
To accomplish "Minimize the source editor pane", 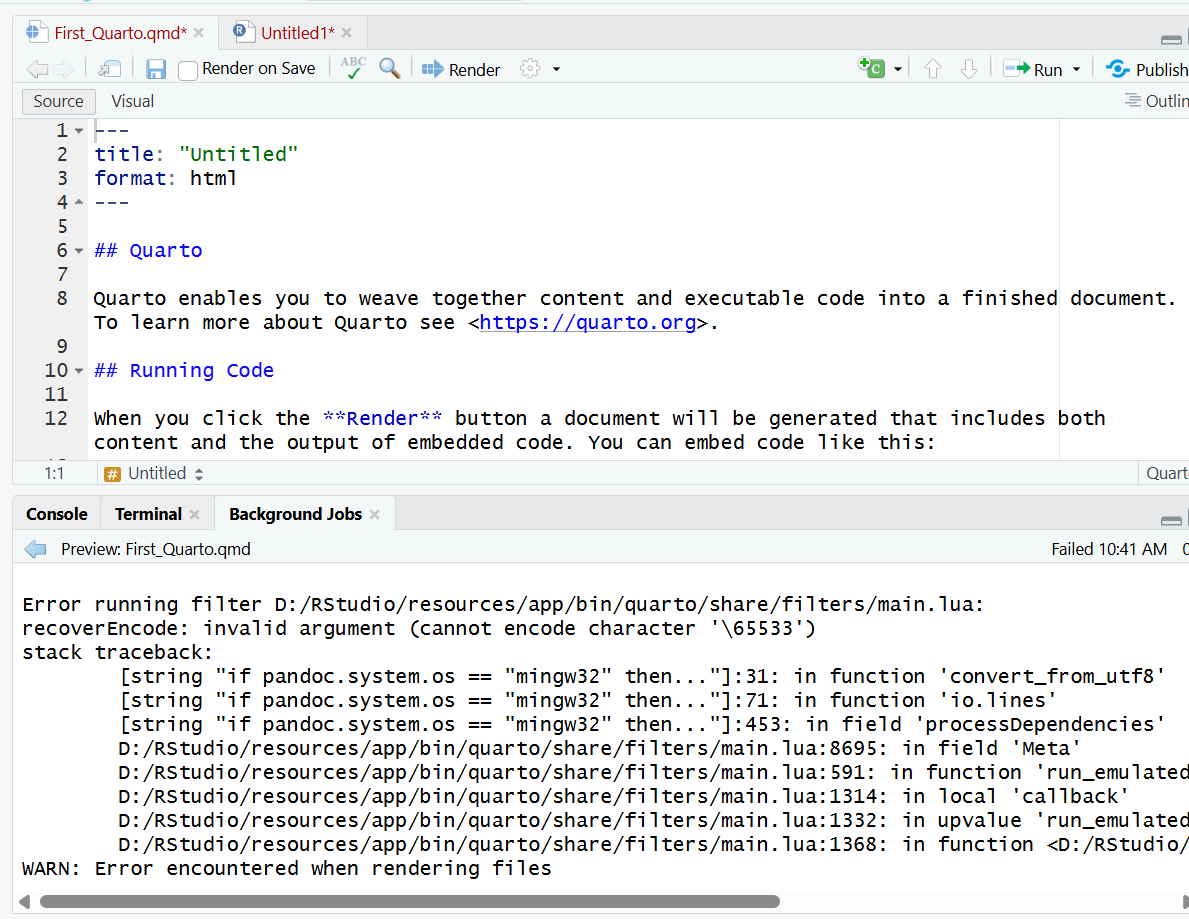I will click(1171, 39).
